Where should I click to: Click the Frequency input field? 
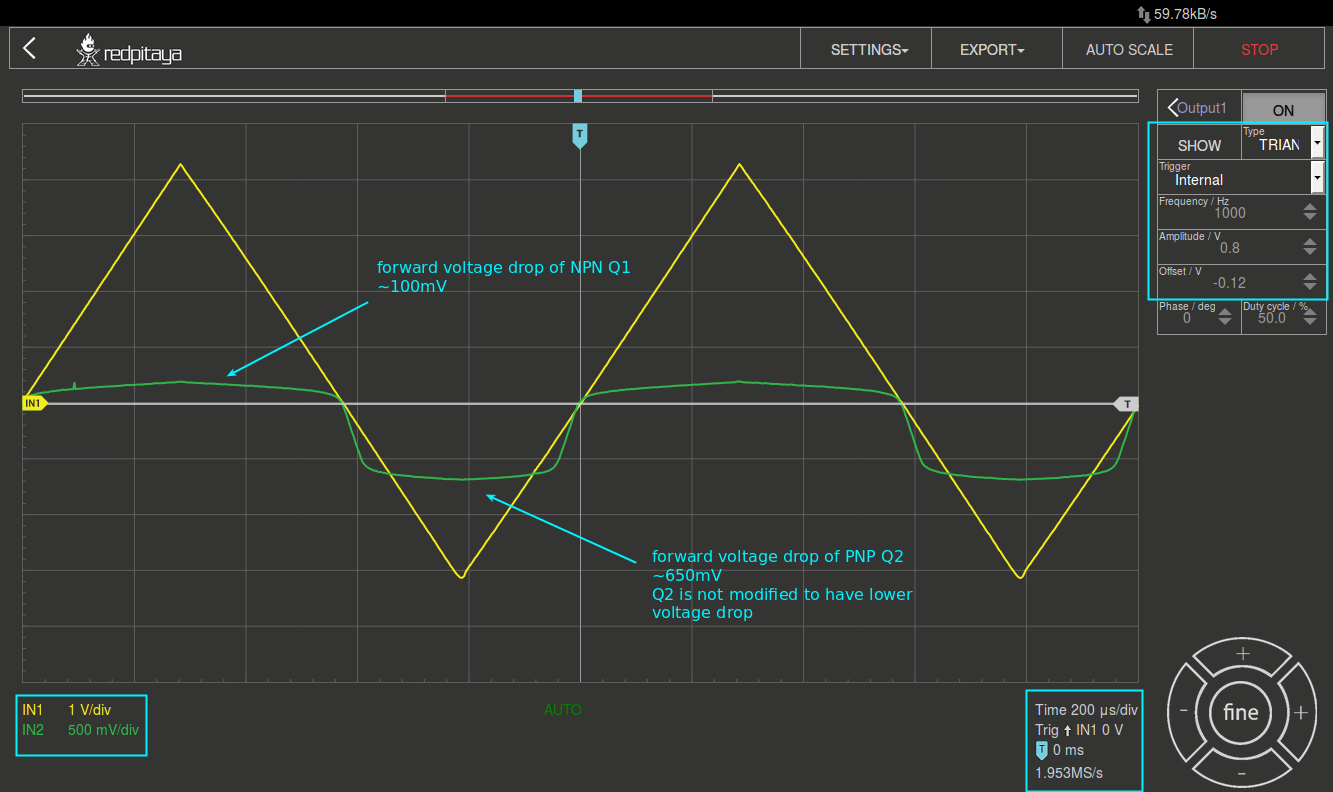1228,212
